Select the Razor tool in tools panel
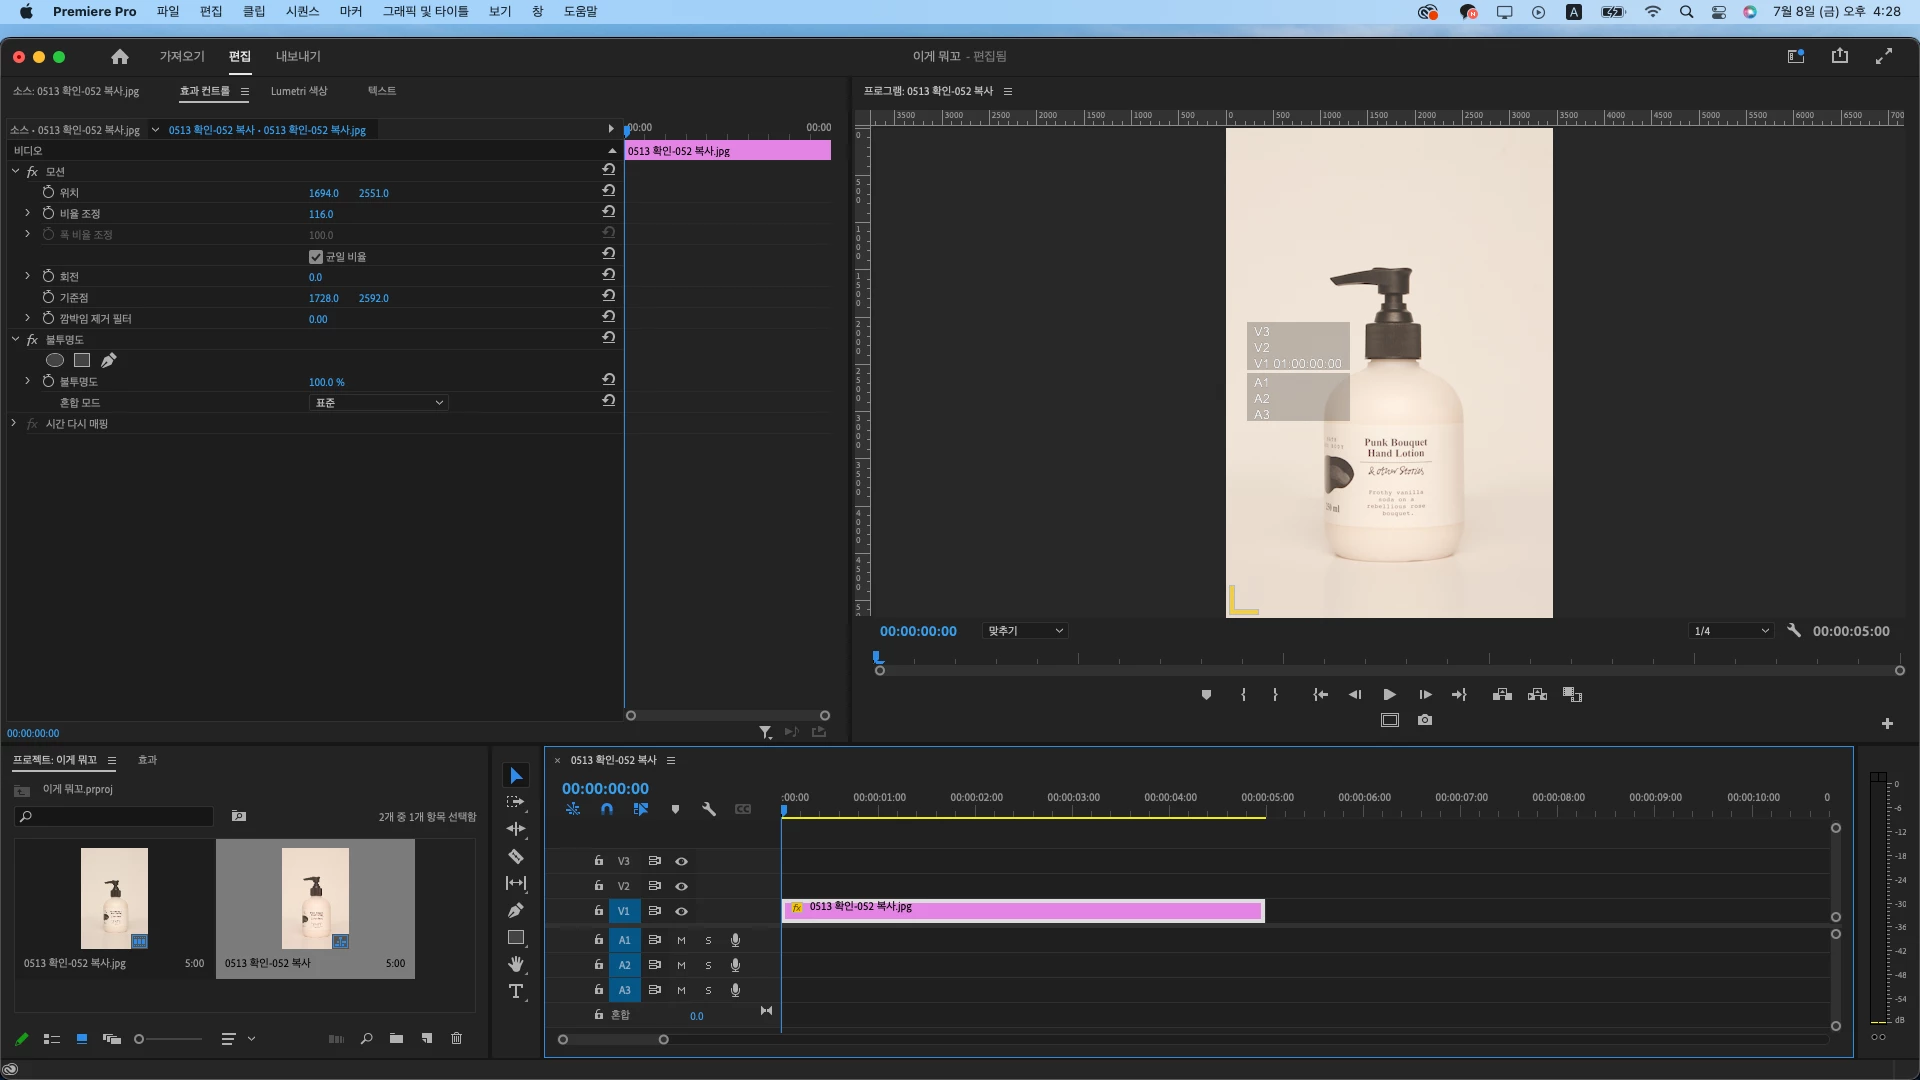 (516, 857)
